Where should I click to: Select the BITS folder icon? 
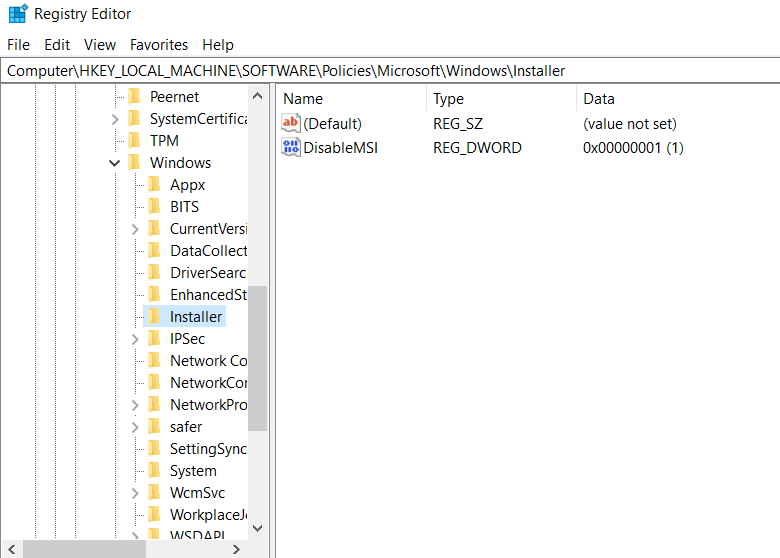click(154, 206)
